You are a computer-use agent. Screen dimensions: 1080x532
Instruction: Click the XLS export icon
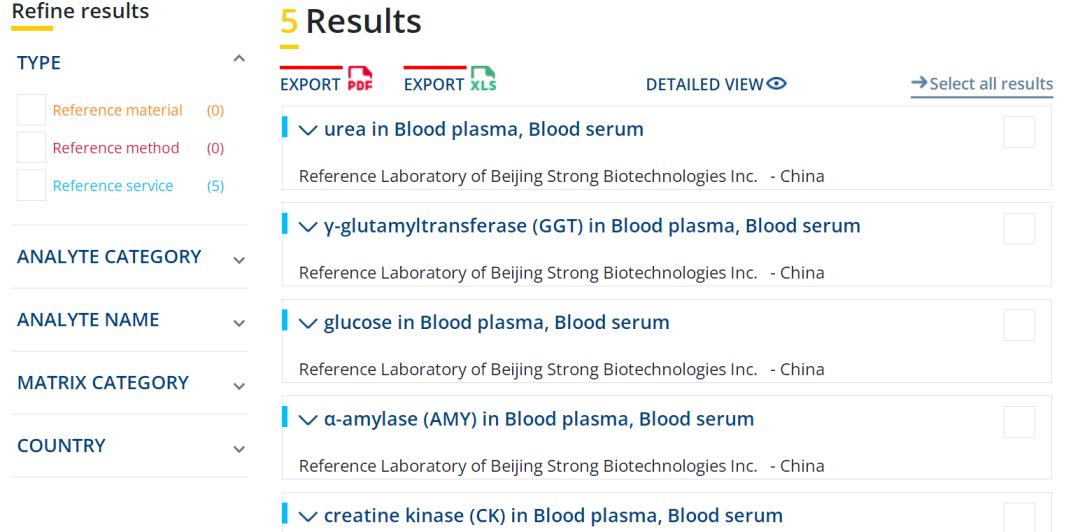click(483, 80)
